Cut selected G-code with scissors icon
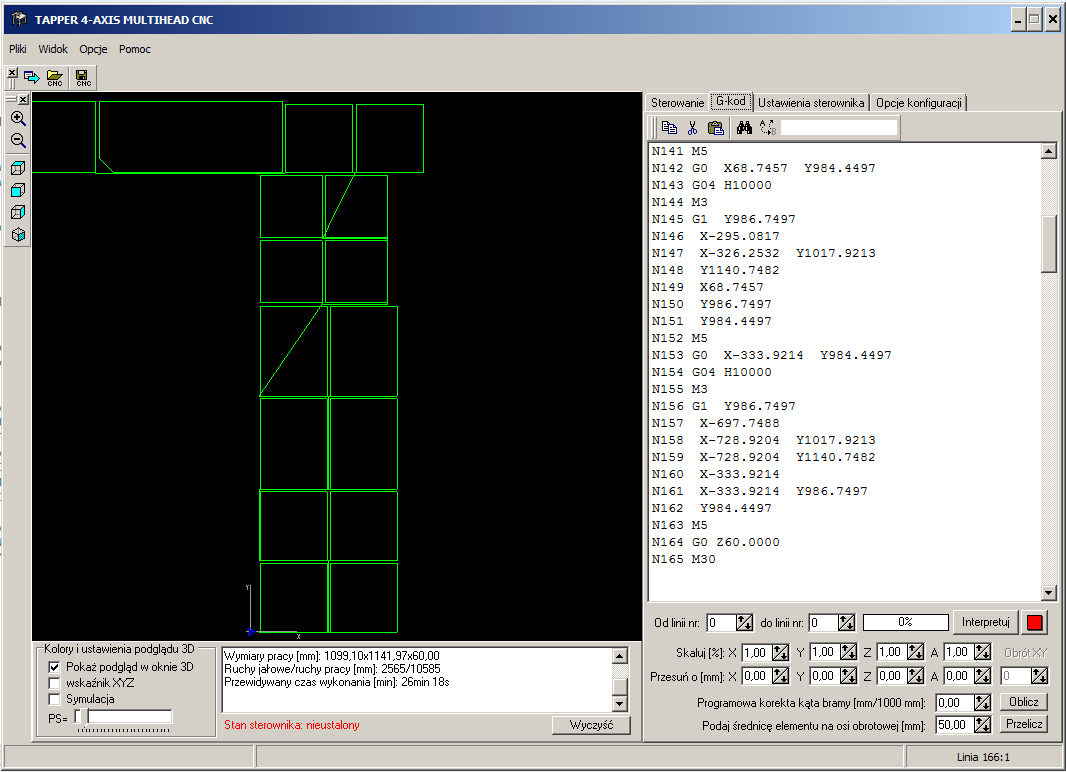This screenshot has width=1066, height=772. [692, 128]
